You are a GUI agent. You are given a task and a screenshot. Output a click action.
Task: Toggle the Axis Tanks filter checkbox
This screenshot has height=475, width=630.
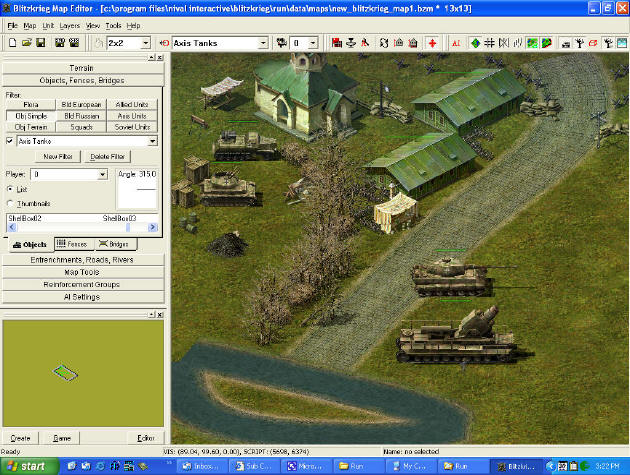point(10,141)
